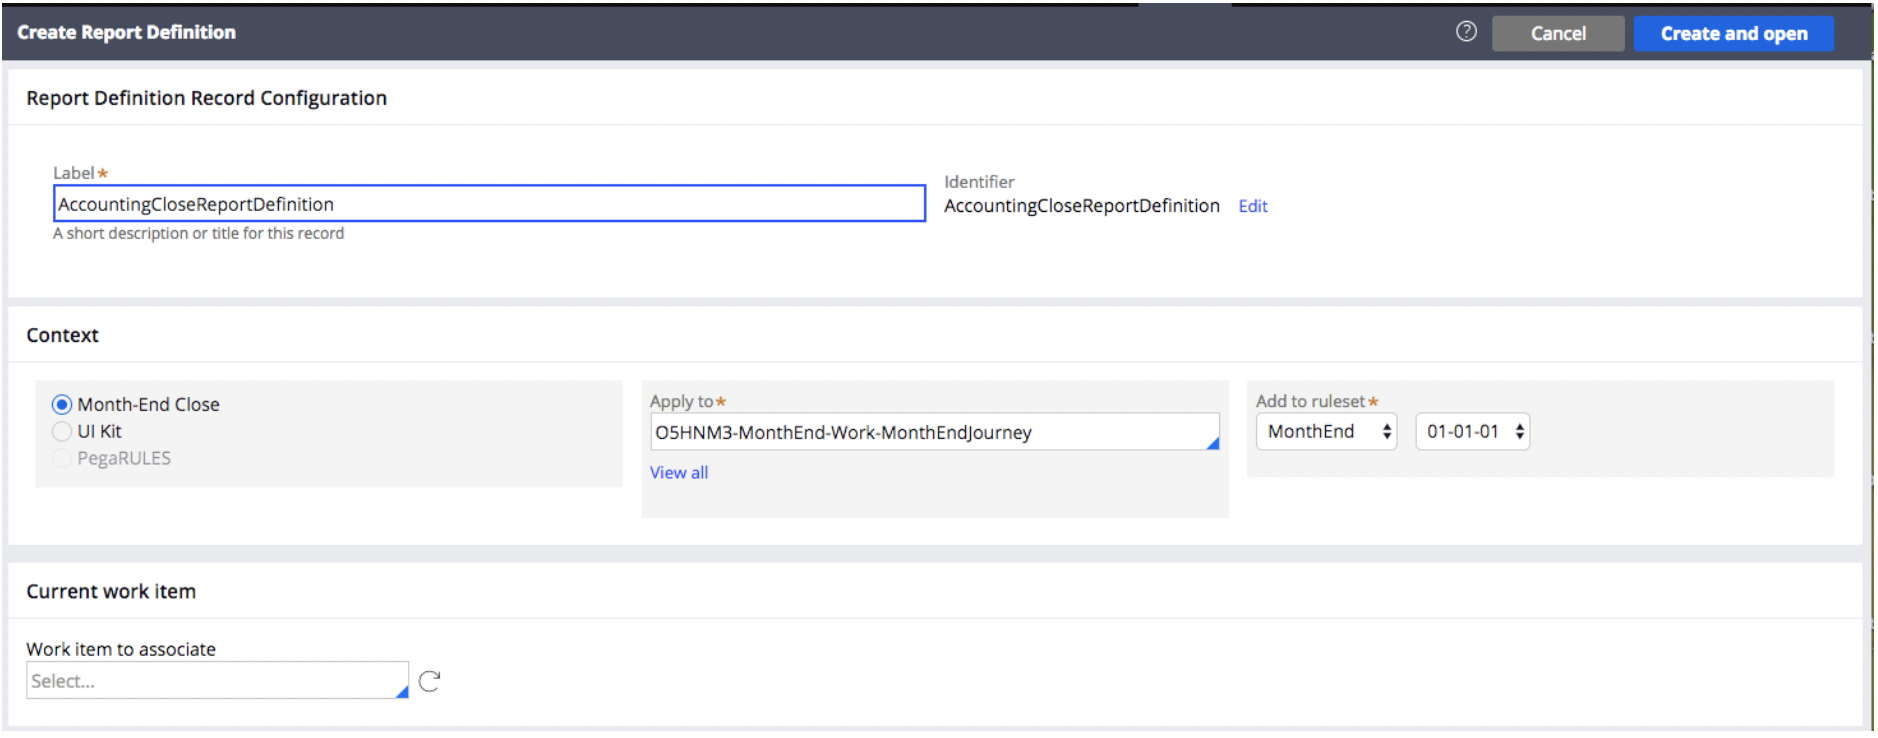
Task: Click 'A short description or title' hint text
Action: click(198, 233)
